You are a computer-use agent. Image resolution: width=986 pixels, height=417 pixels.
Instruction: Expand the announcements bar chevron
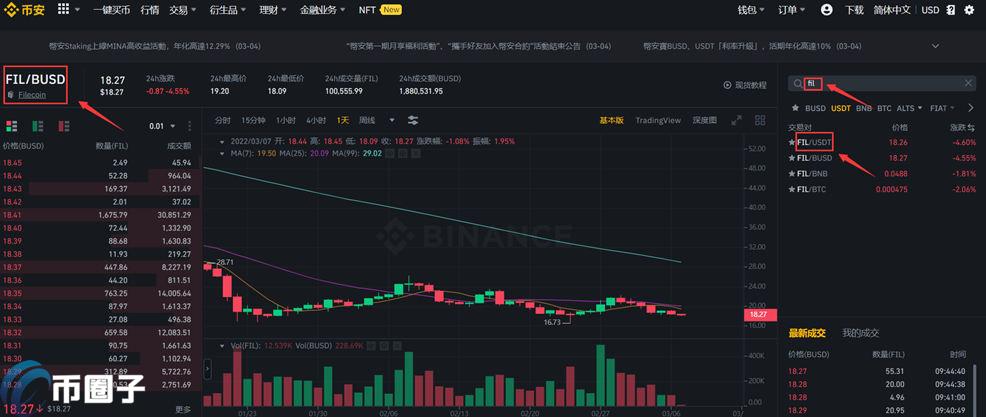[936, 46]
